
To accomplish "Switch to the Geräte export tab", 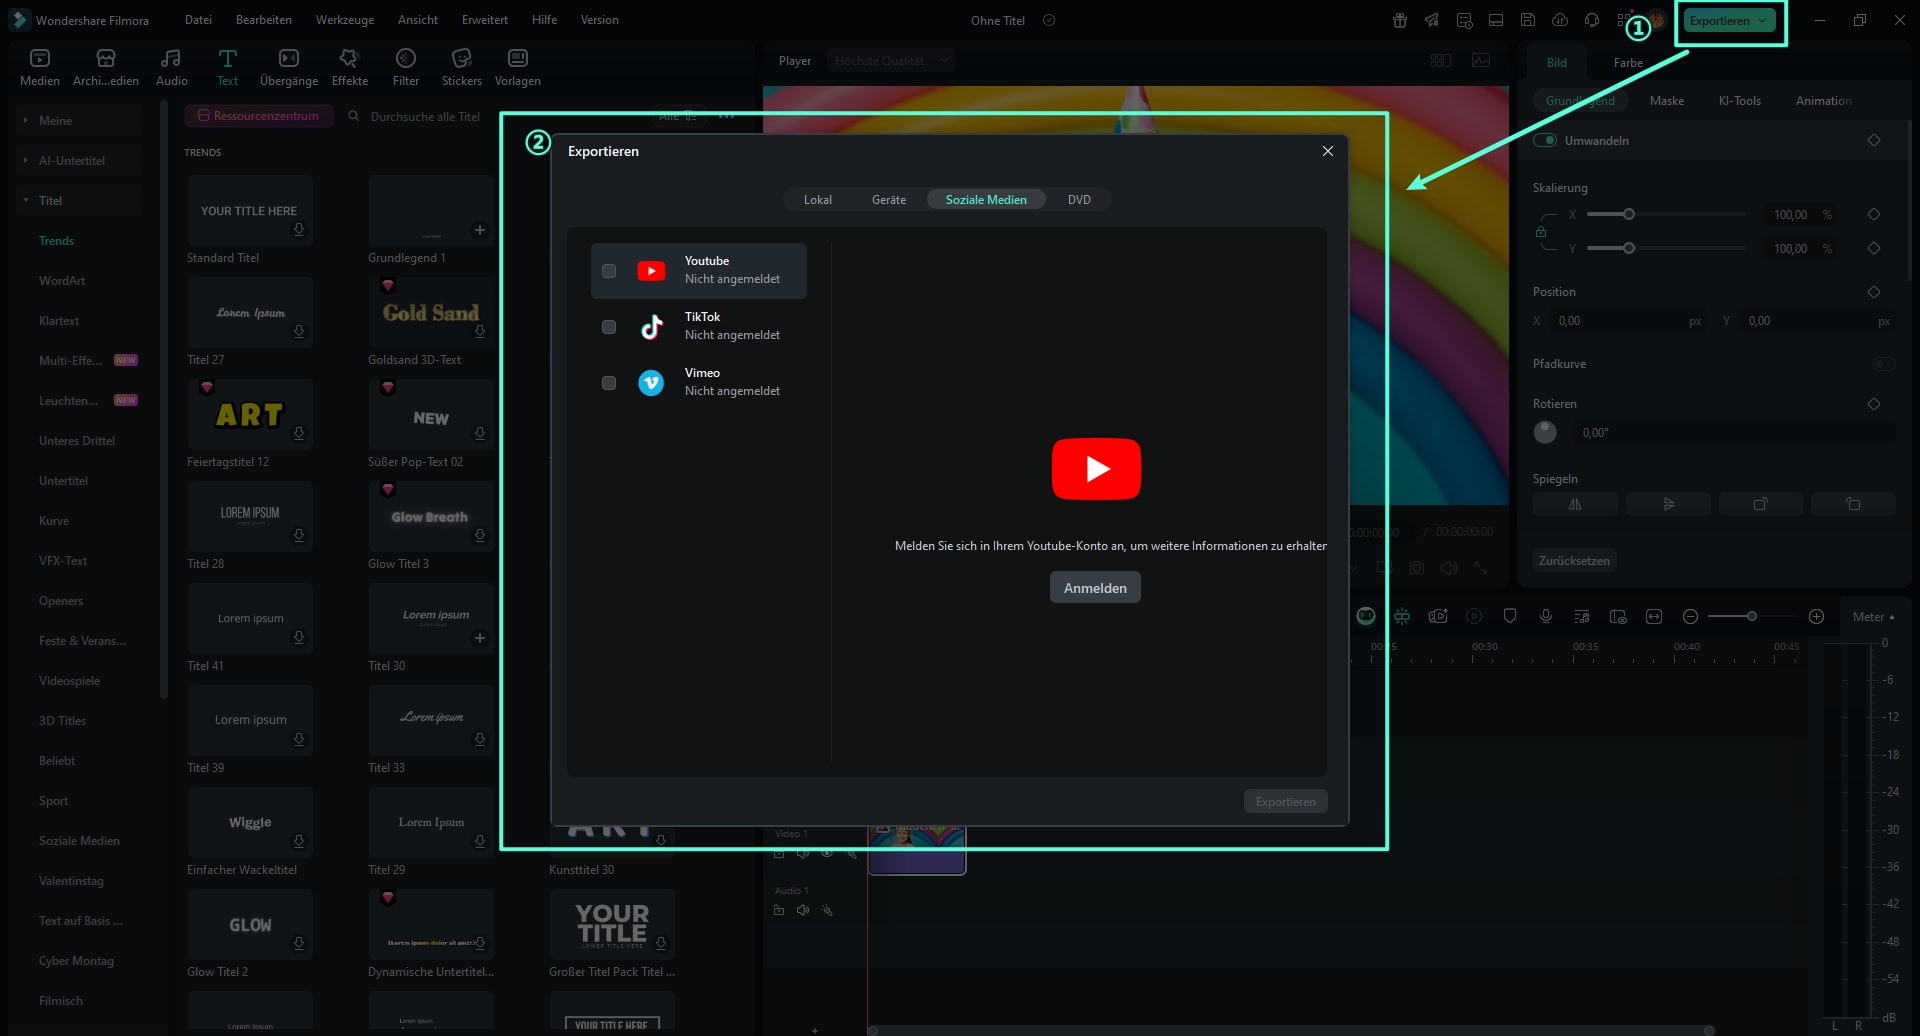I will pyautogui.click(x=889, y=200).
